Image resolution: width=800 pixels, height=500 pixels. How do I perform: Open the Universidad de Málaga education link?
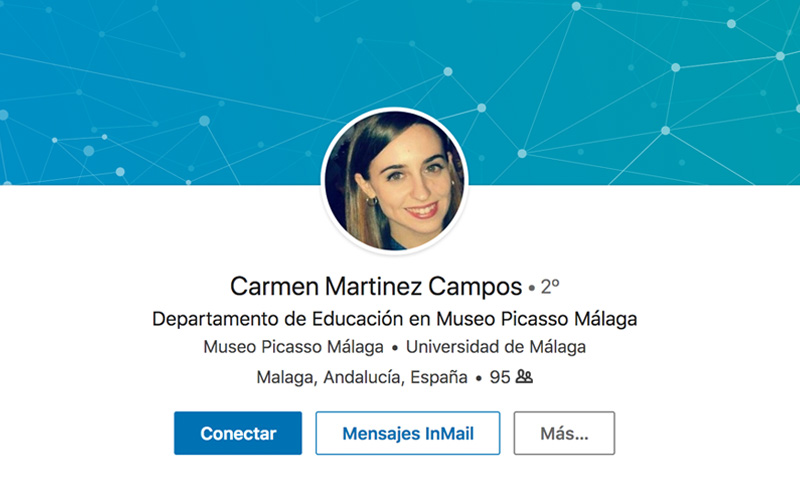(x=496, y=347)
